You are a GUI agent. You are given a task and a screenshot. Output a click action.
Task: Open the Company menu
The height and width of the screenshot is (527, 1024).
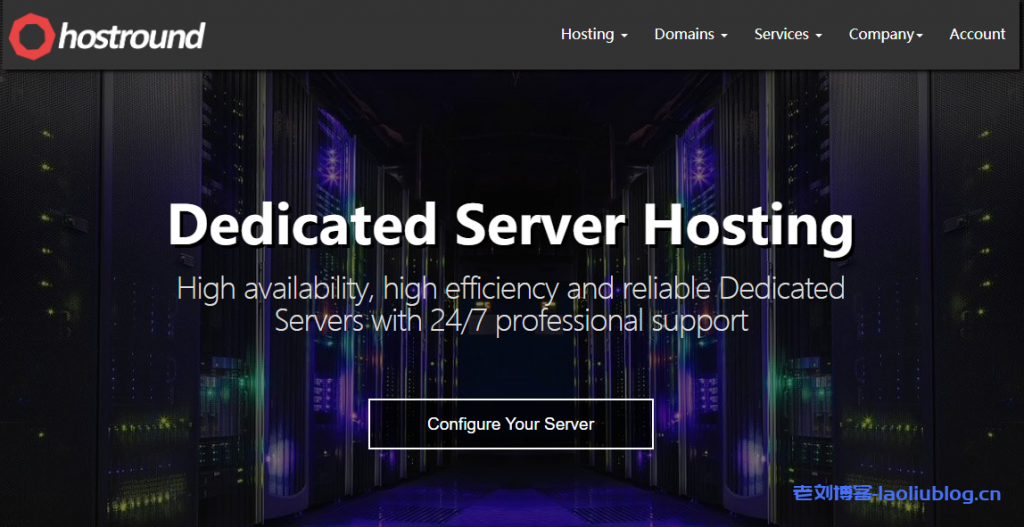pos(881,34)
